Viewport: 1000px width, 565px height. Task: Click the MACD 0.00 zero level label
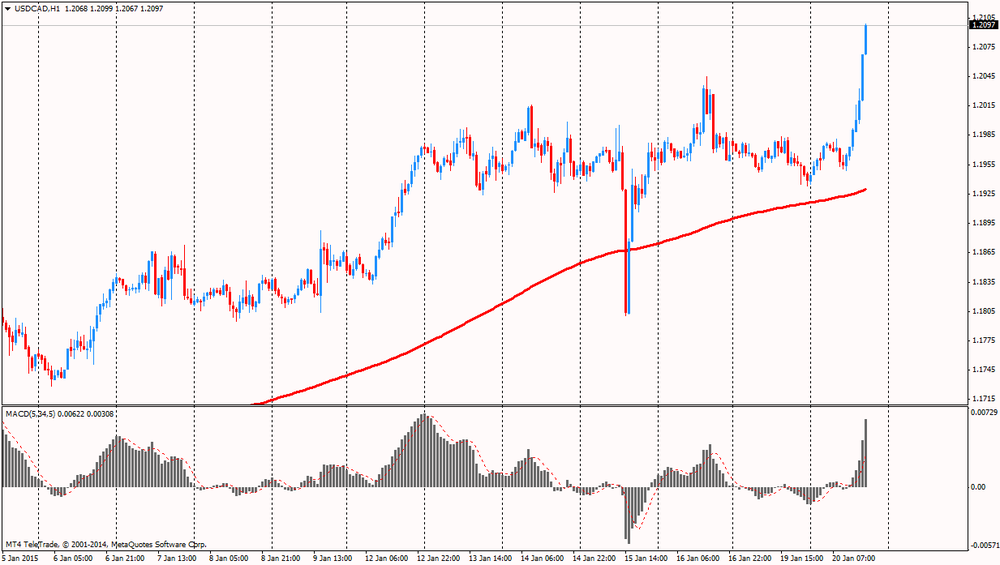(978, 487)
